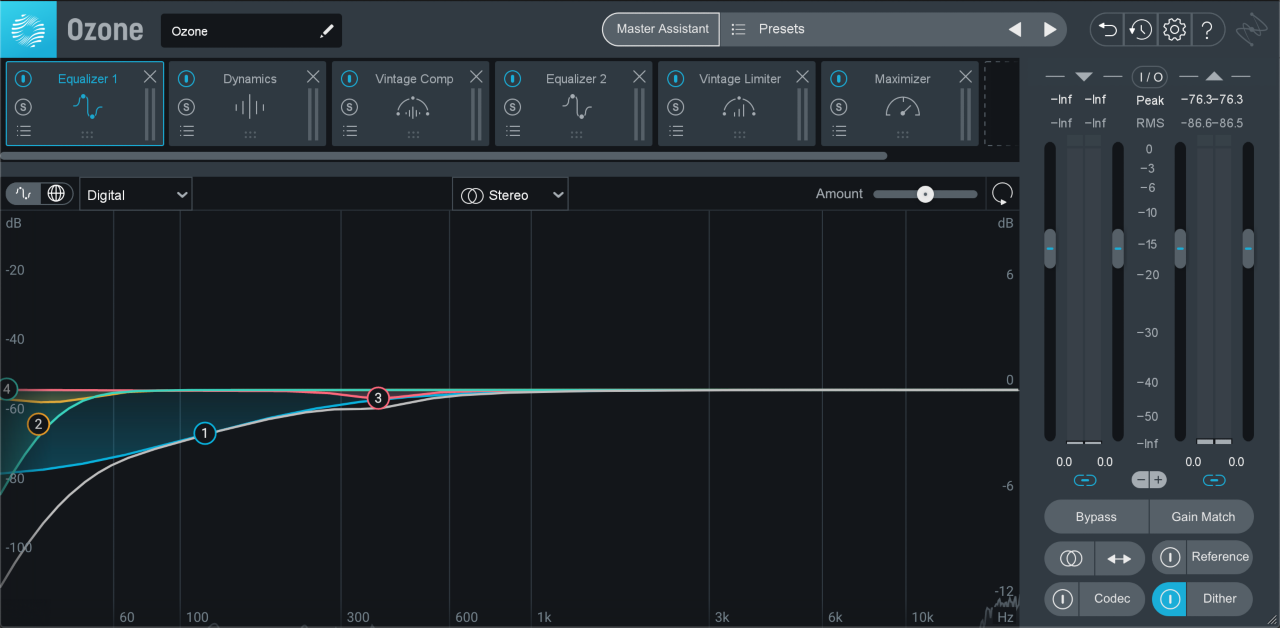Solo the Maximizer module
The image size is (1280, 628).
click(x=839, y=107)
